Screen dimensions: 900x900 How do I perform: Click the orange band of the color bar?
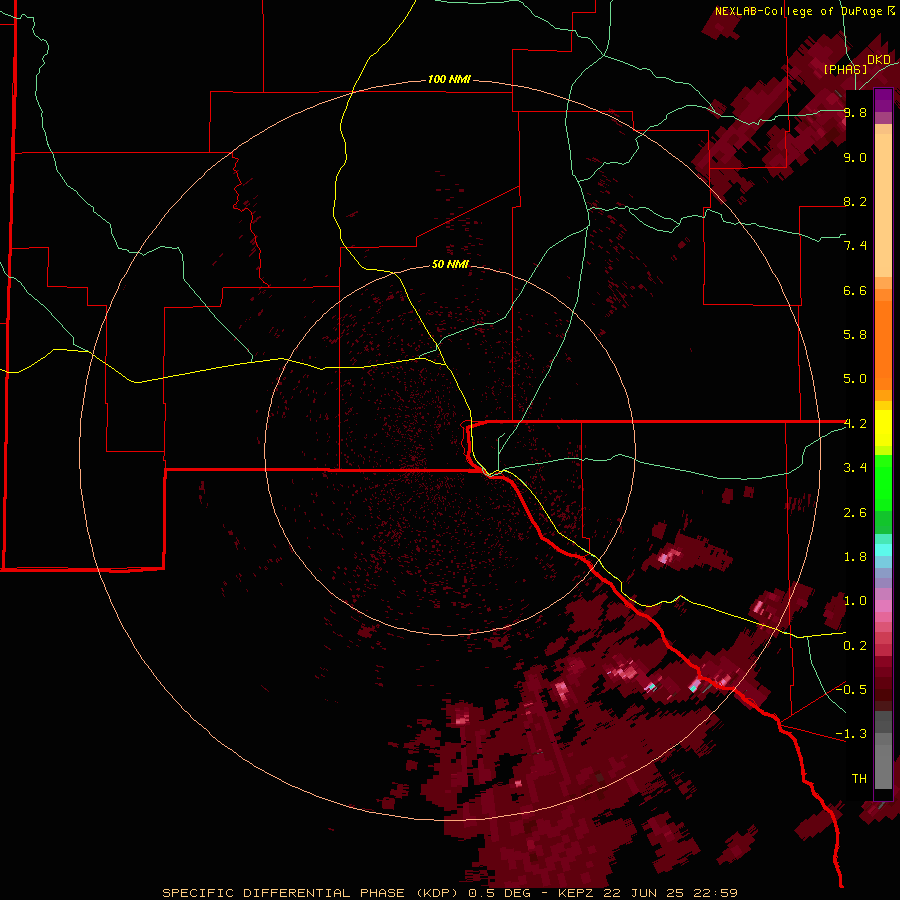(x=883, y=346)
